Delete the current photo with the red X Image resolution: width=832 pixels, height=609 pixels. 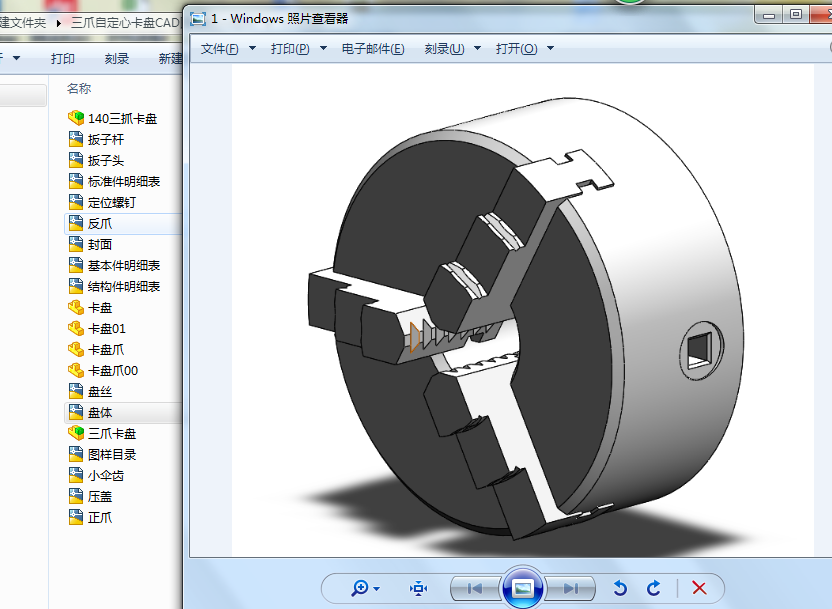click(x=699, y=589)
